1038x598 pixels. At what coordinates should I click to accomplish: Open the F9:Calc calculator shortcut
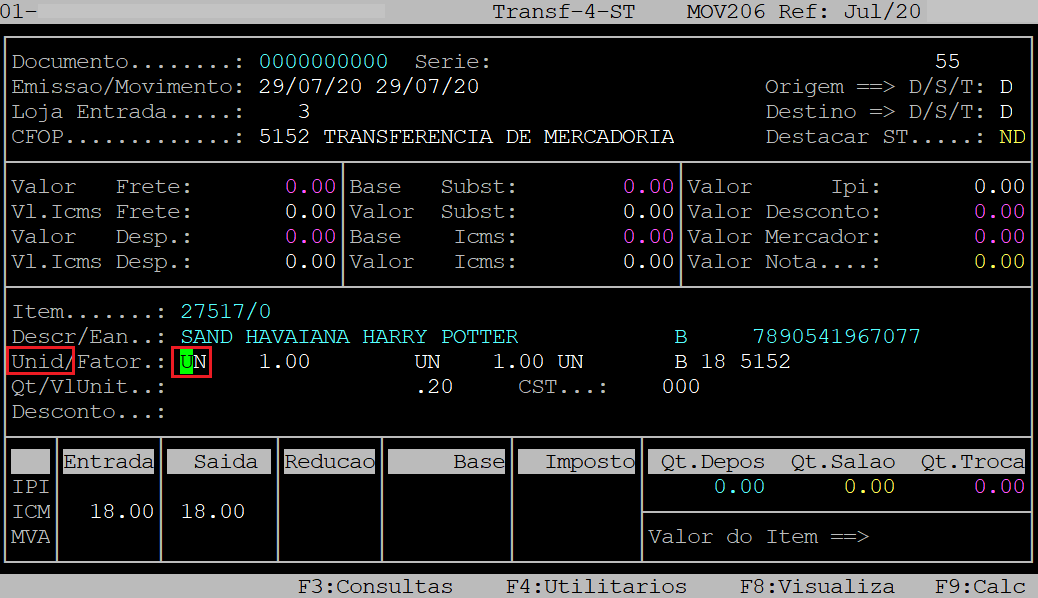point(980,587)
